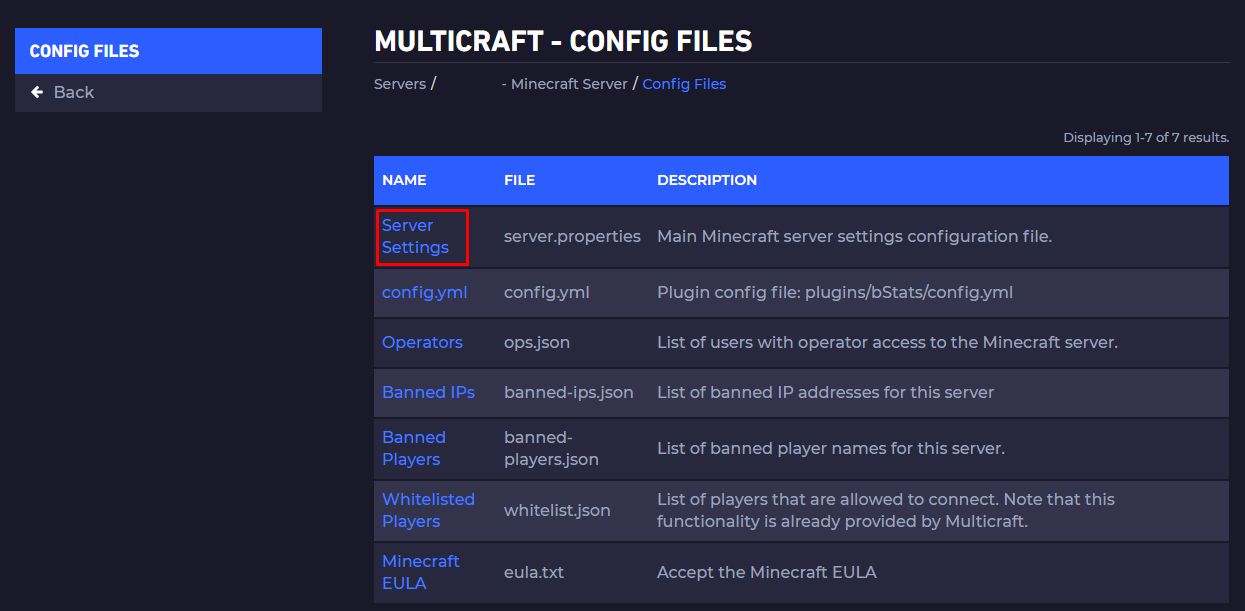
Task: View the Whitelisted Players file
Action: click(428, 510)
